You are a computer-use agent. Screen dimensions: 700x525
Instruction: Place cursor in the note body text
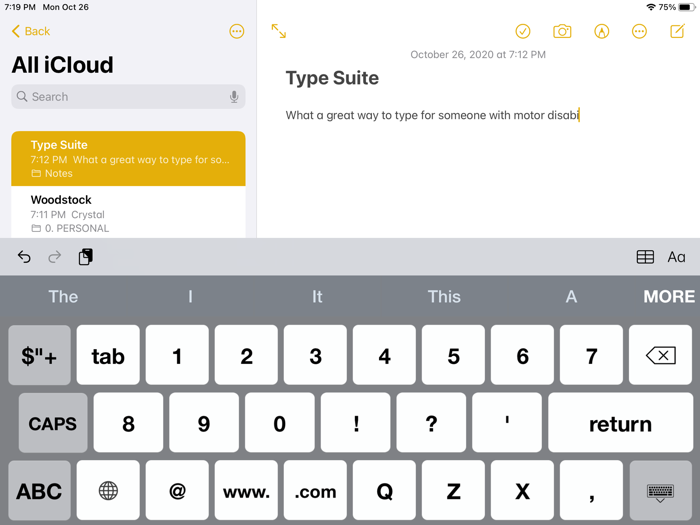pos(432,115)
